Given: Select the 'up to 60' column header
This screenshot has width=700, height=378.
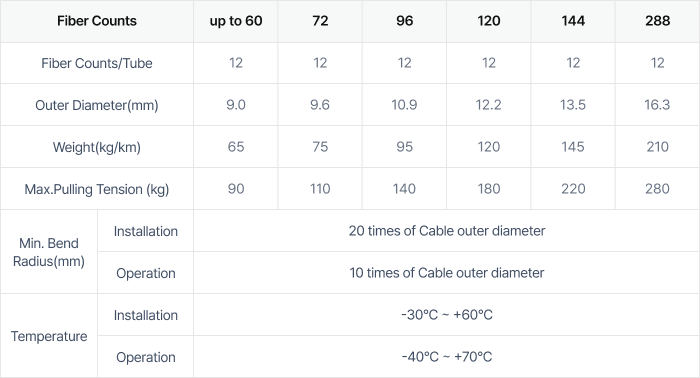Looking at the screenshot, I should coord(236,21).
